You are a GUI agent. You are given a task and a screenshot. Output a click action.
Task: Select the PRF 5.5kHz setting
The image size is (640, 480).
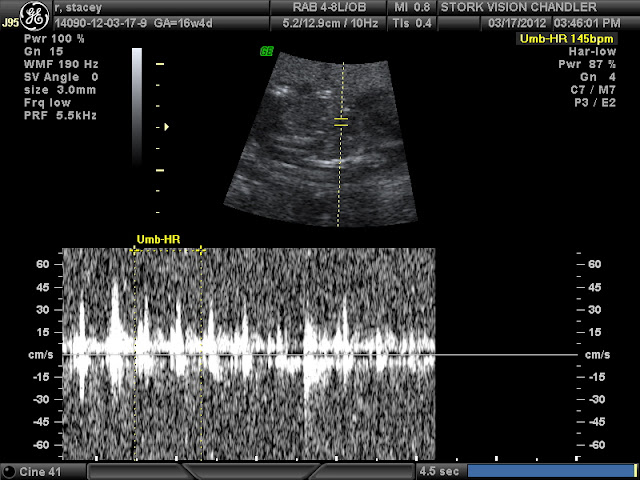(x=60, y=116)
